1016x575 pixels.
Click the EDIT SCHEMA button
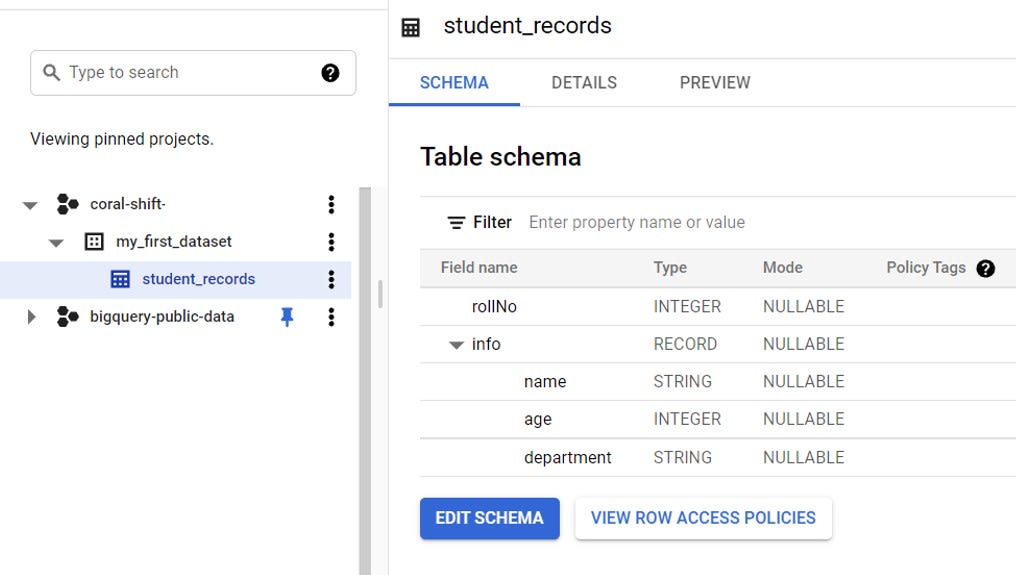point(490,518)
